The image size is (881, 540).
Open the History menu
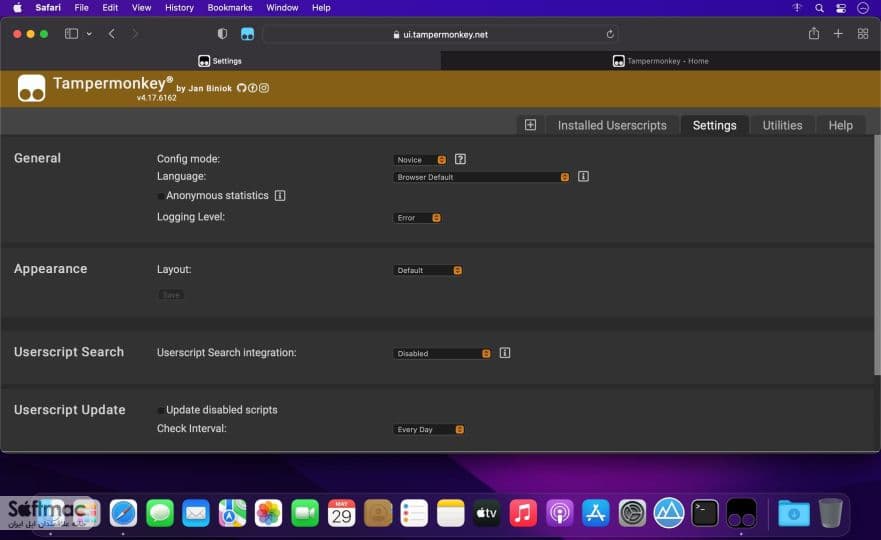coord(179,8)
